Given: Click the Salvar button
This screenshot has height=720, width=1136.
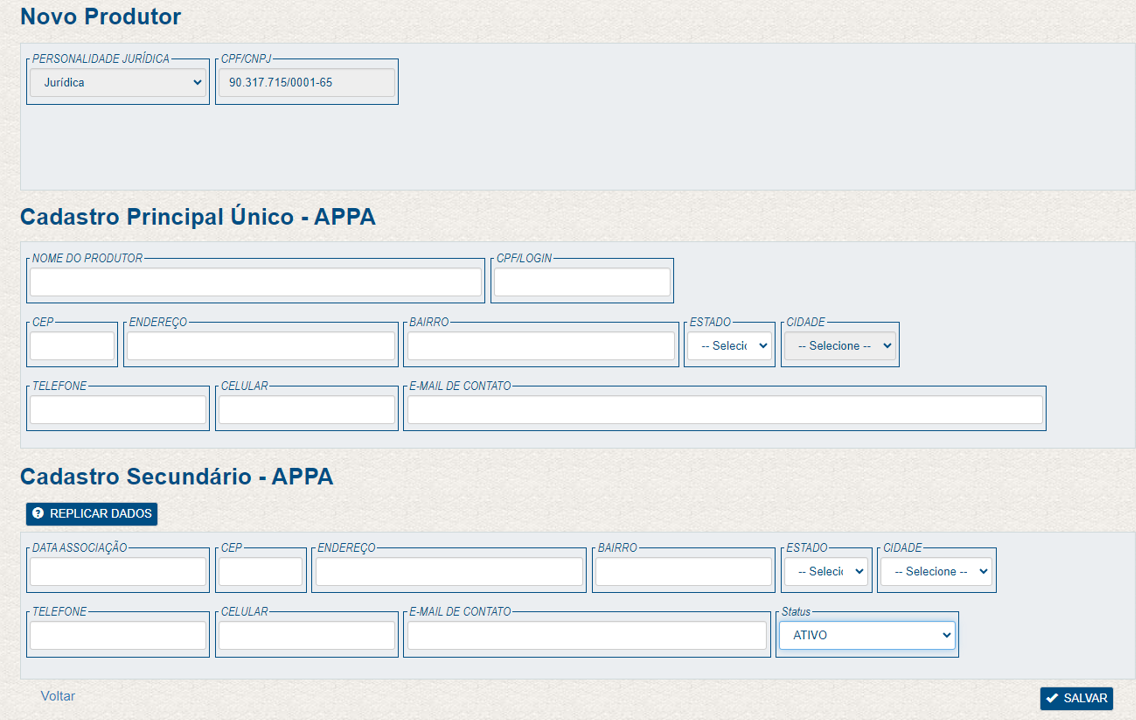Looking at the screenshot, I should click(x=1076, y=698).
